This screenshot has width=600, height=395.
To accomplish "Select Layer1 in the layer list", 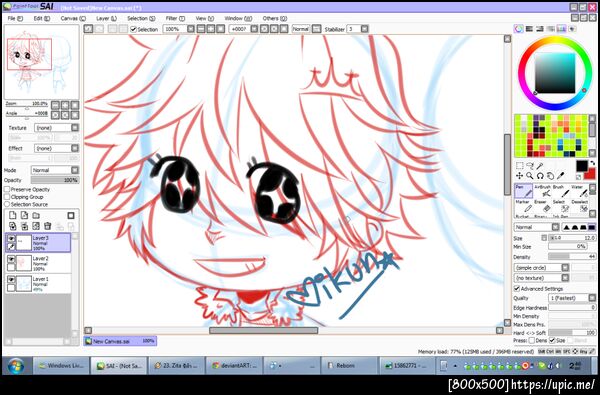I will 38,284.
